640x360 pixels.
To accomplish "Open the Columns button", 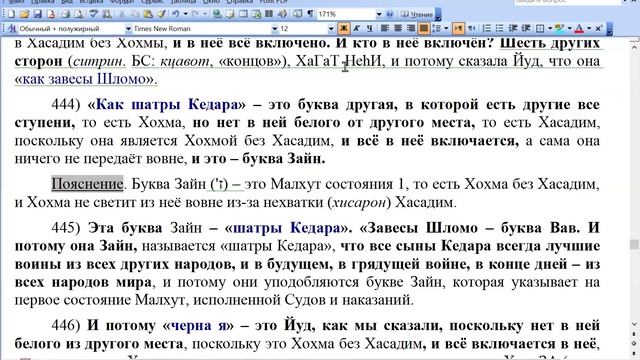I will click(x=269, y=14).
